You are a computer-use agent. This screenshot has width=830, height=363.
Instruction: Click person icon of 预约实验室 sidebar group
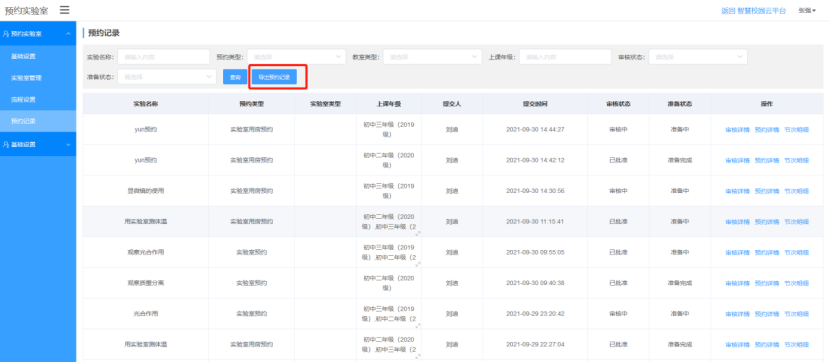[x=6, y=33]
